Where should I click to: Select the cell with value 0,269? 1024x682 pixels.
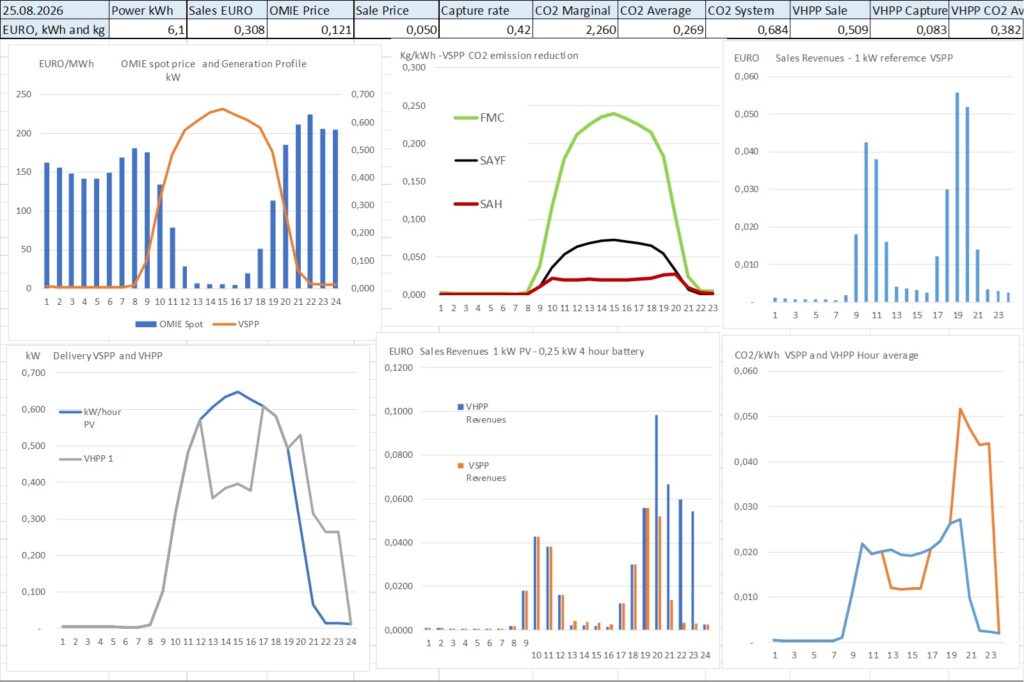coord(662,29)
